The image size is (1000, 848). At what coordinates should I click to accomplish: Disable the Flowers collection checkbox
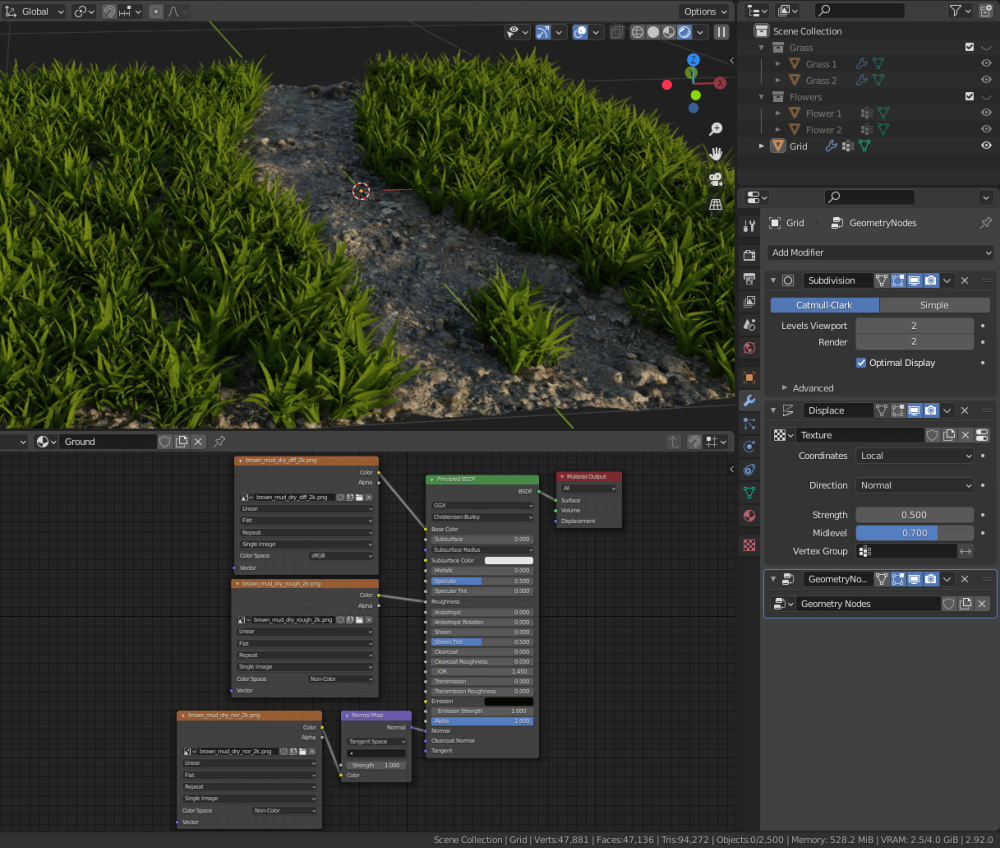[x=969, y=96]
